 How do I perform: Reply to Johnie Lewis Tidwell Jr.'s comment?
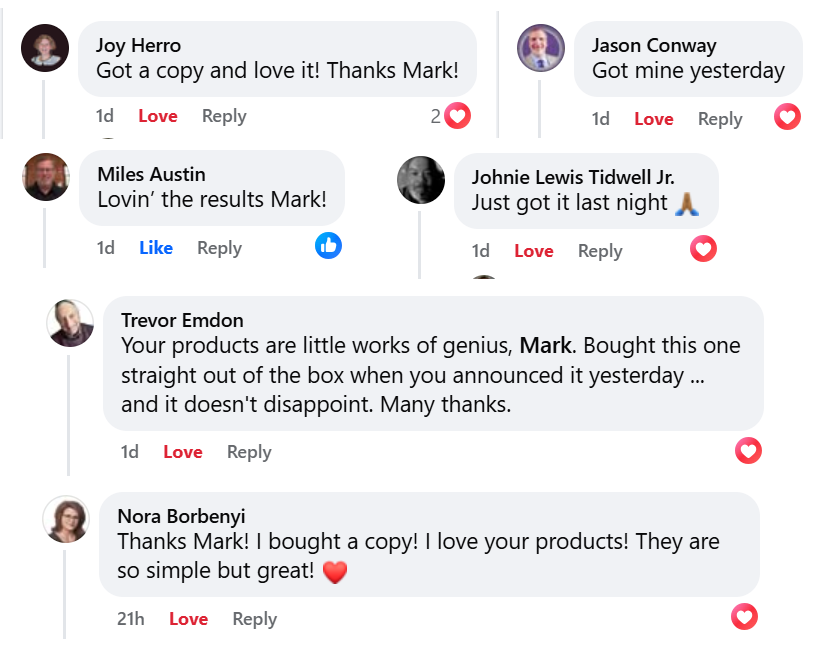coord(600,251)
